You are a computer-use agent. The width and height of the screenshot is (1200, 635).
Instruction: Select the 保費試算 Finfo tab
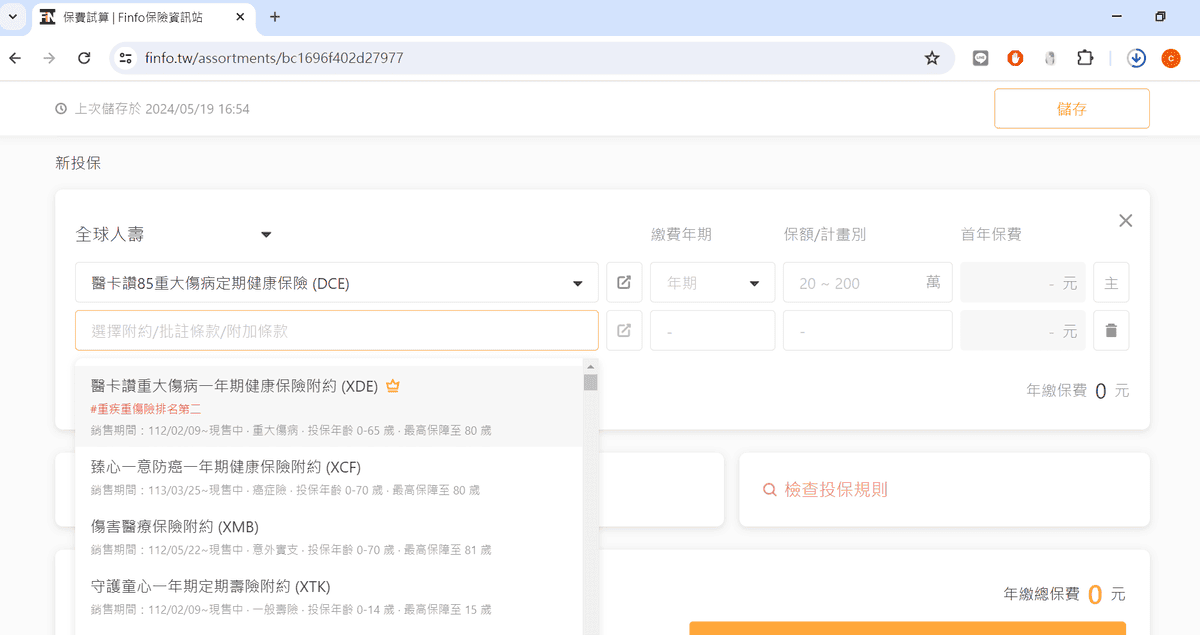click(145, 17)
